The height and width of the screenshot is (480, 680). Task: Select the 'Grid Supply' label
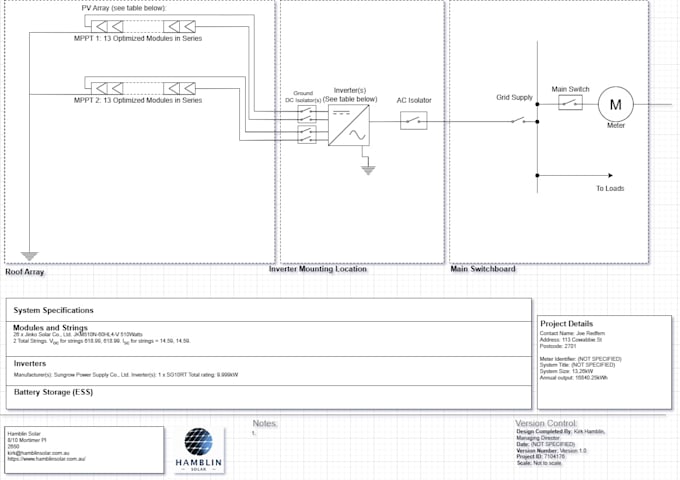pyautogui.click(x=514, y=97)
